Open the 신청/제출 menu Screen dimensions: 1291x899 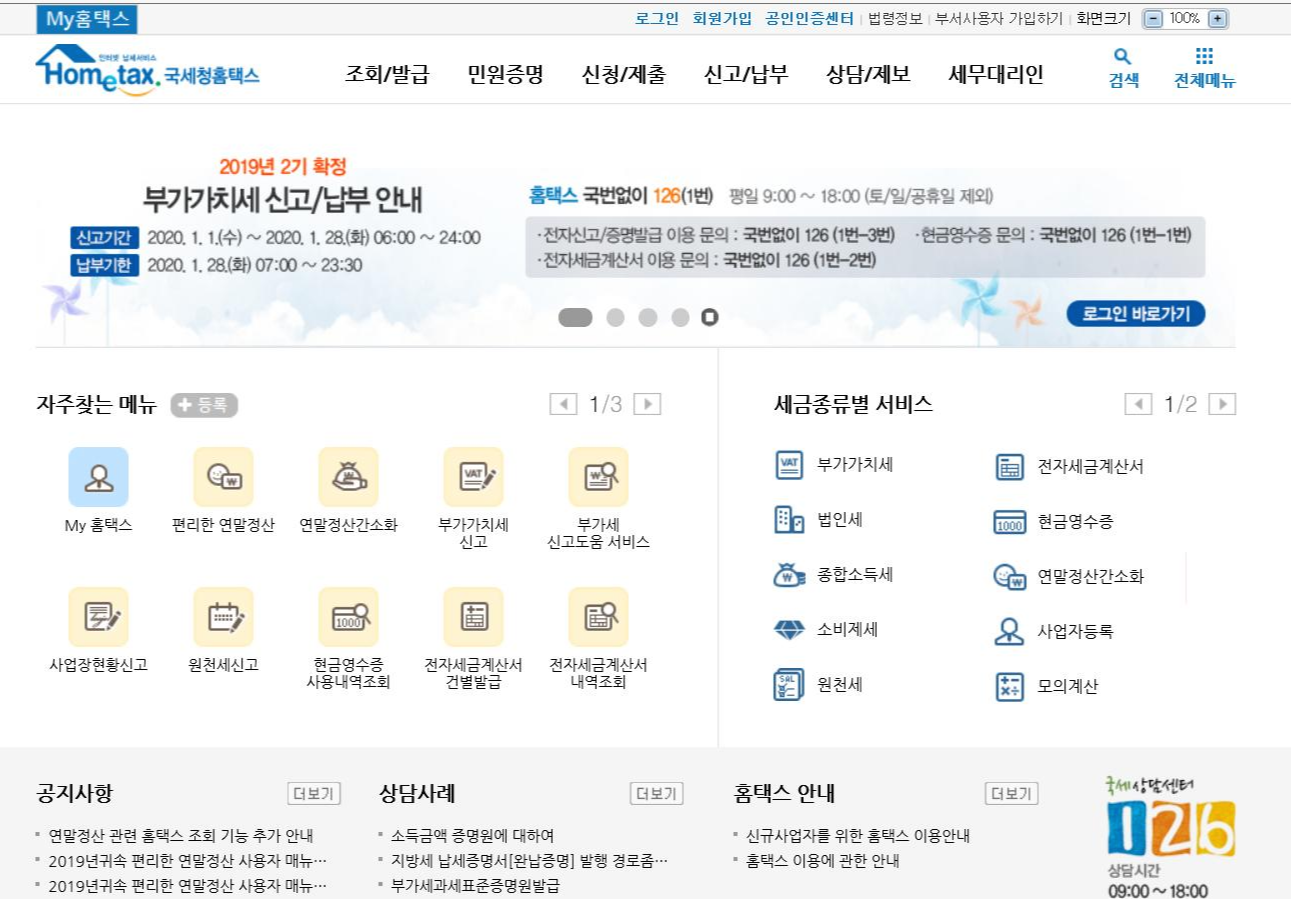(624, 74)
